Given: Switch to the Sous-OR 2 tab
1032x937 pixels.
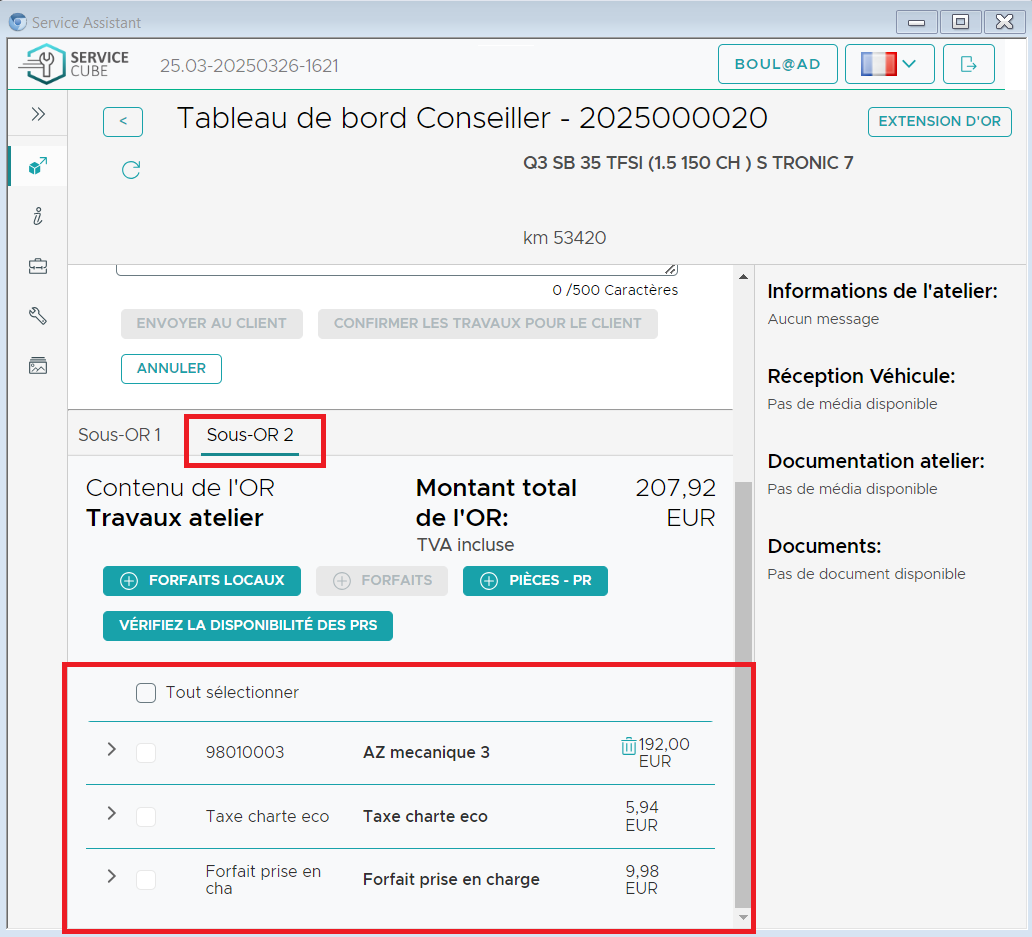Looking at the screenshot, I should click(x=250, y=435).
